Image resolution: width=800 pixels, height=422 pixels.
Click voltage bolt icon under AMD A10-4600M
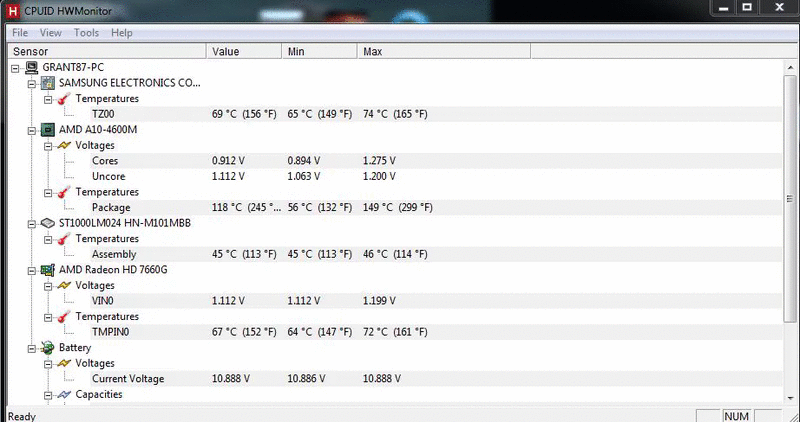tap(64, 145)
